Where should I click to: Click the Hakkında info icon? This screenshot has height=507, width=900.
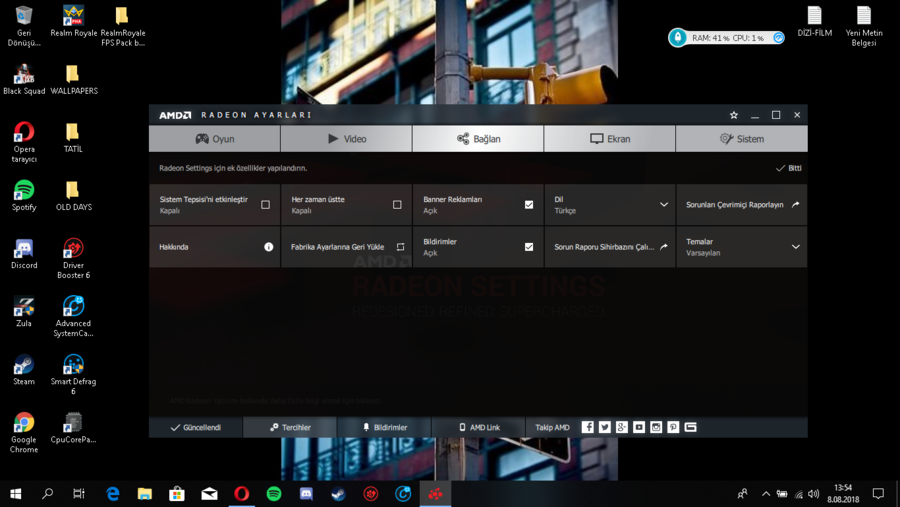(269, 247)
